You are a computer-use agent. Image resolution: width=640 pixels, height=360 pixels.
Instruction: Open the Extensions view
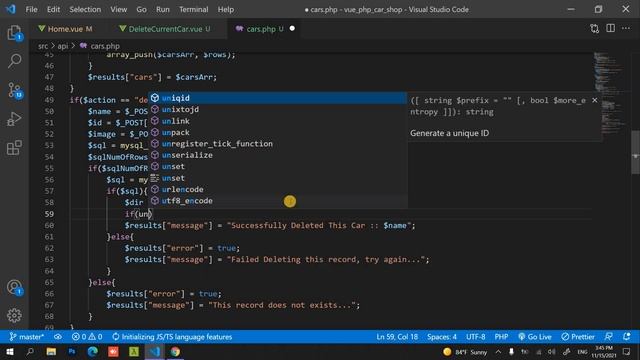(x=14, y=148)
